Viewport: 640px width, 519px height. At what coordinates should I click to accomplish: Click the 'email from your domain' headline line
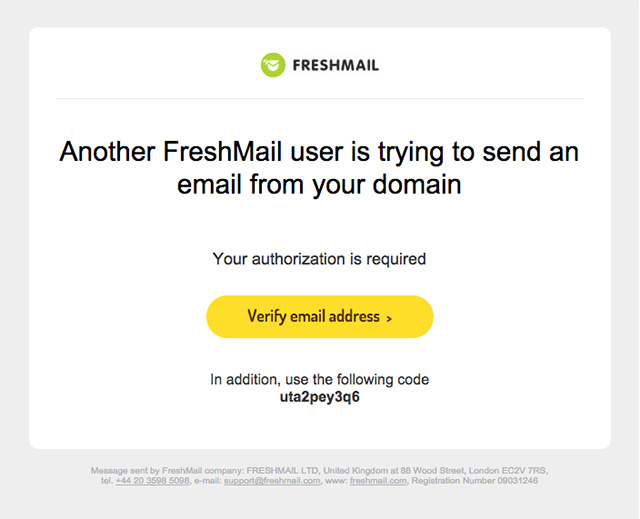click(x=319, y=184)
